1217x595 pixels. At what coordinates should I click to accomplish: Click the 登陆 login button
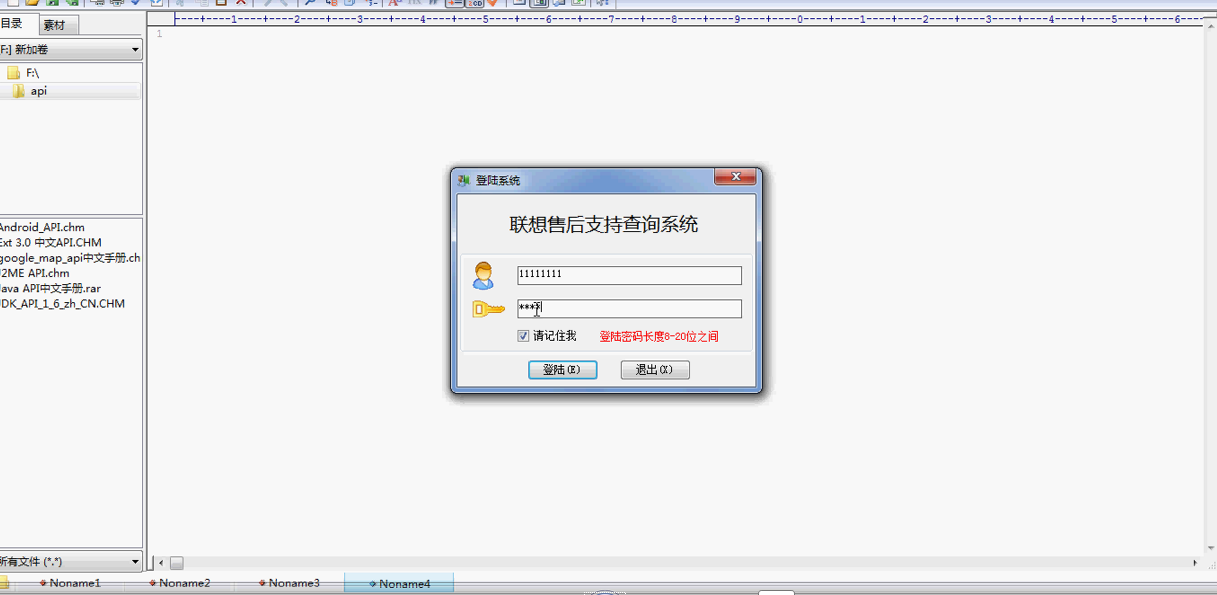[562, 370]
